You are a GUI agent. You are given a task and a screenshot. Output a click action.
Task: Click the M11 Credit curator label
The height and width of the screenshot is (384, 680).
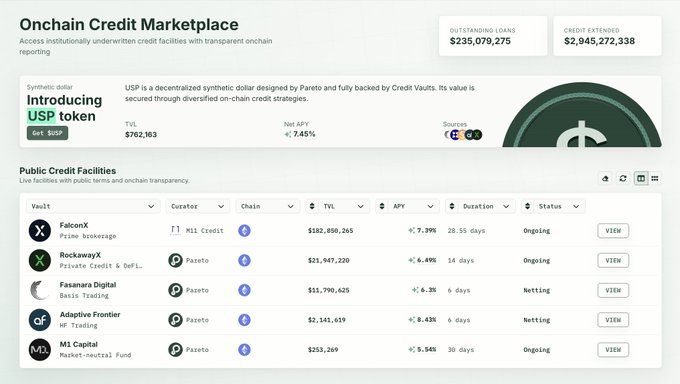point(205,231)
